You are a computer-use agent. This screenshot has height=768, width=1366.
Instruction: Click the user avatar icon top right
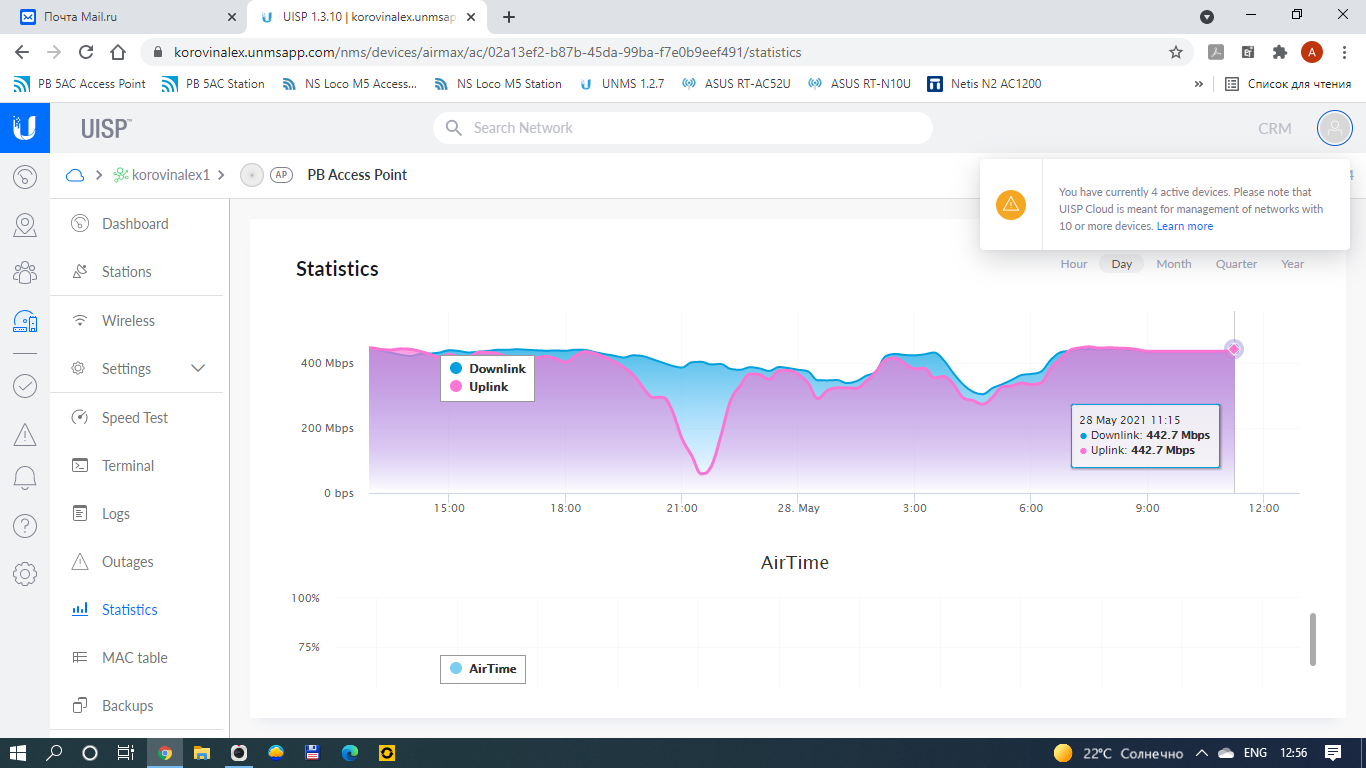[1334, 128]
